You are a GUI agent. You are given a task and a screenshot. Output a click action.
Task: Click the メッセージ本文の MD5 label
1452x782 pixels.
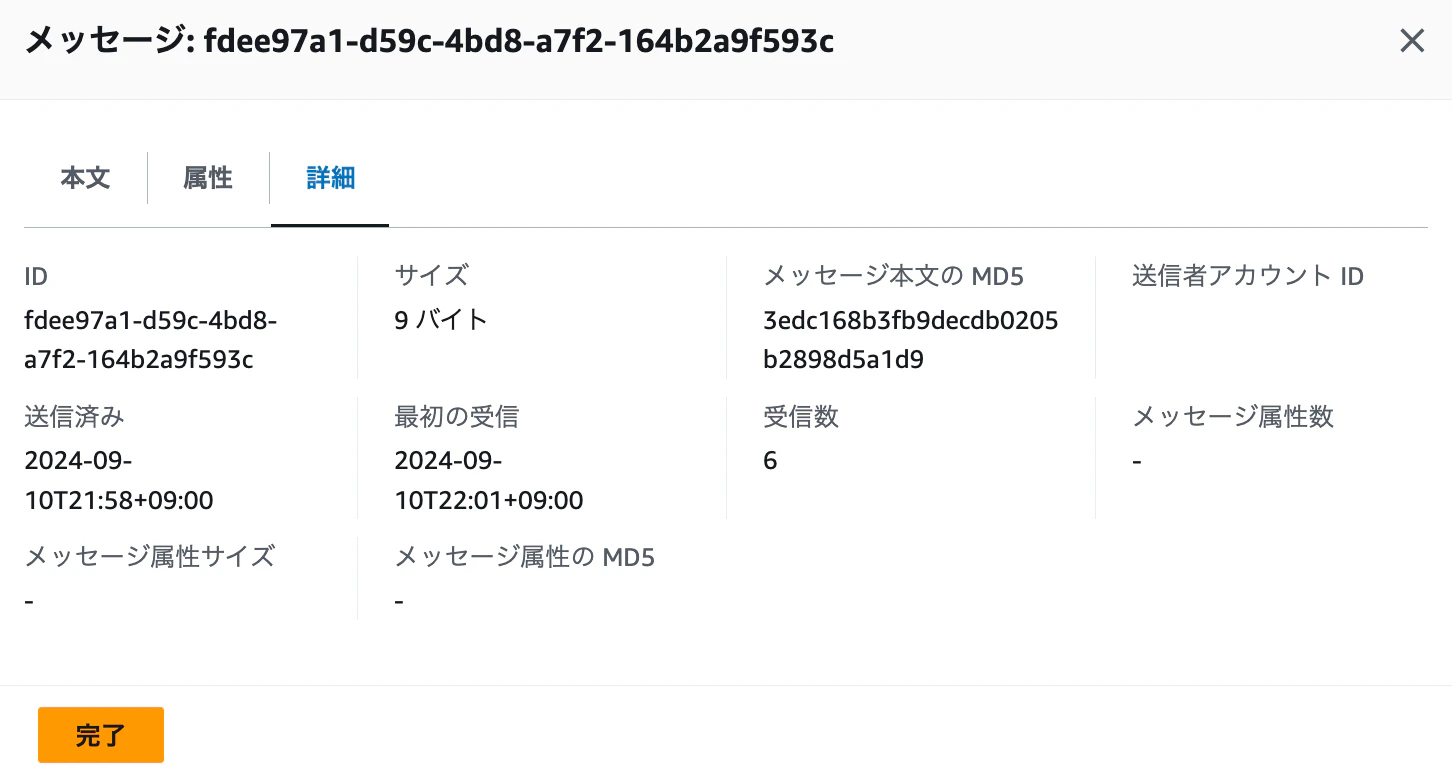click(893, 275)
